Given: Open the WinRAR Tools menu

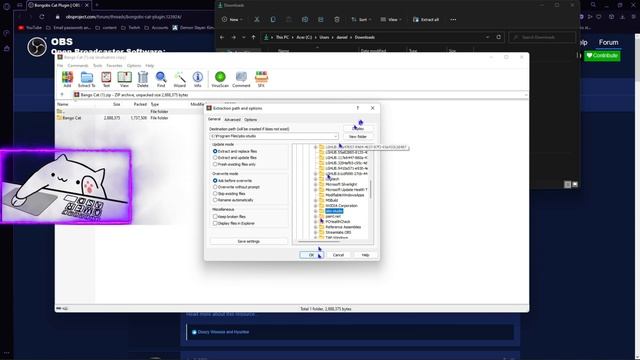Looking at the screenshot, I should coord(98,66).
